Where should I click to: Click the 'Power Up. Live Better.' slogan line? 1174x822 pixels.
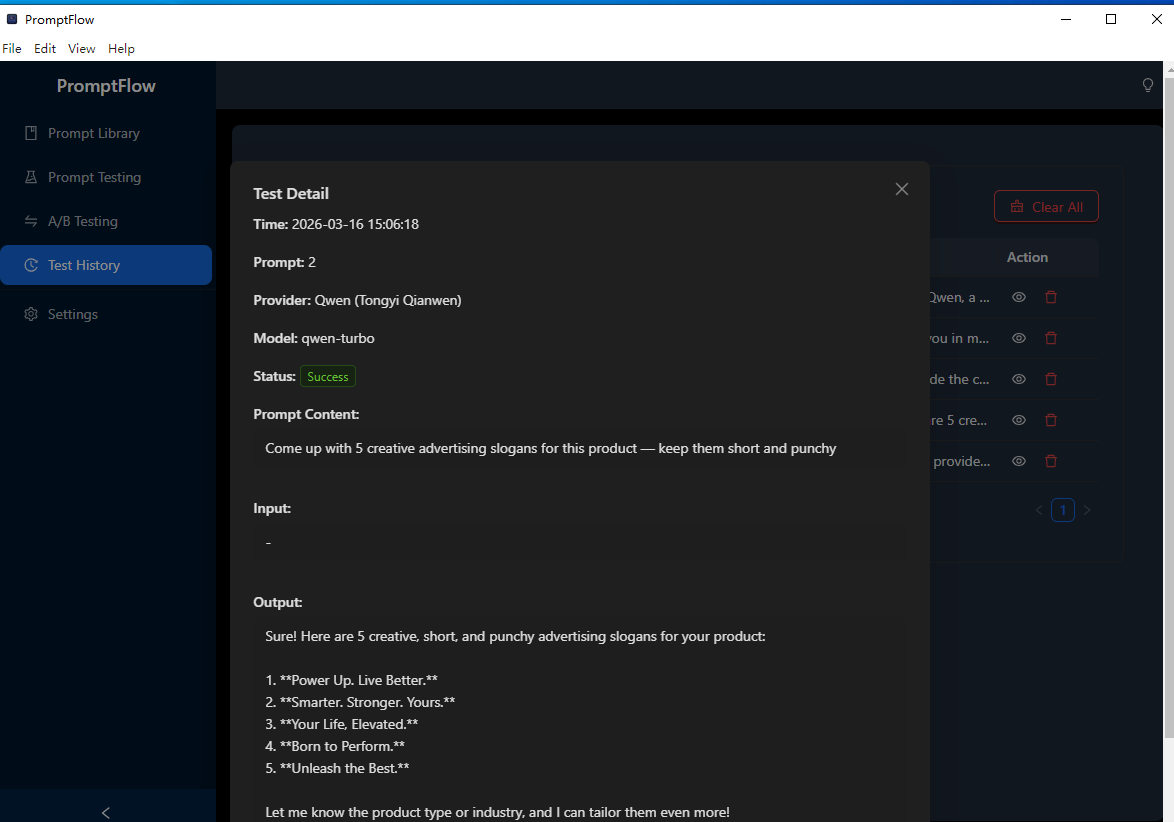click(351, 681)
